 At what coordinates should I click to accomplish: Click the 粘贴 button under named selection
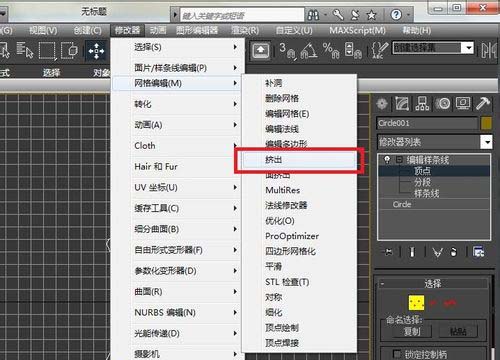(458, 332)
